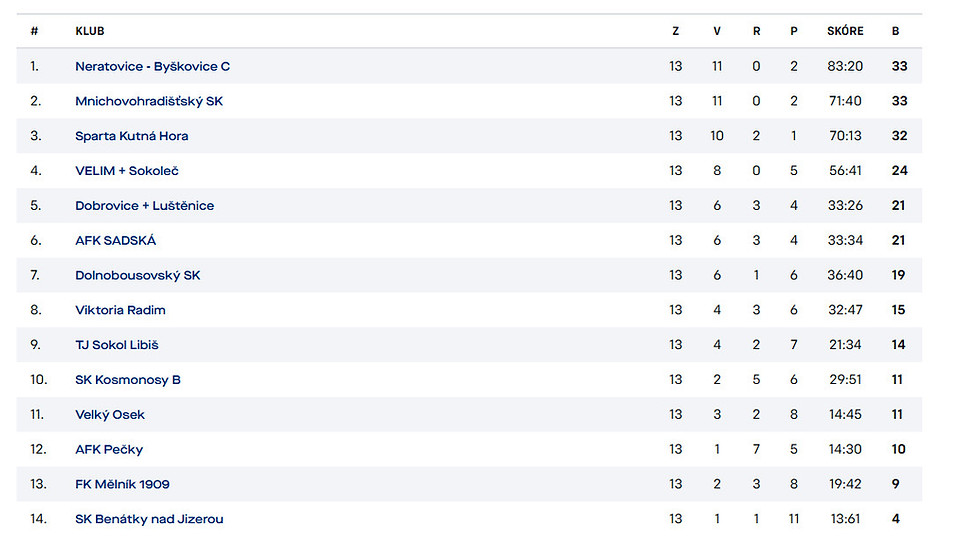Open FK Mělník 1909 team page
Image resolution: width=957 pixels, height=559 pixels.
click(122, 484)
